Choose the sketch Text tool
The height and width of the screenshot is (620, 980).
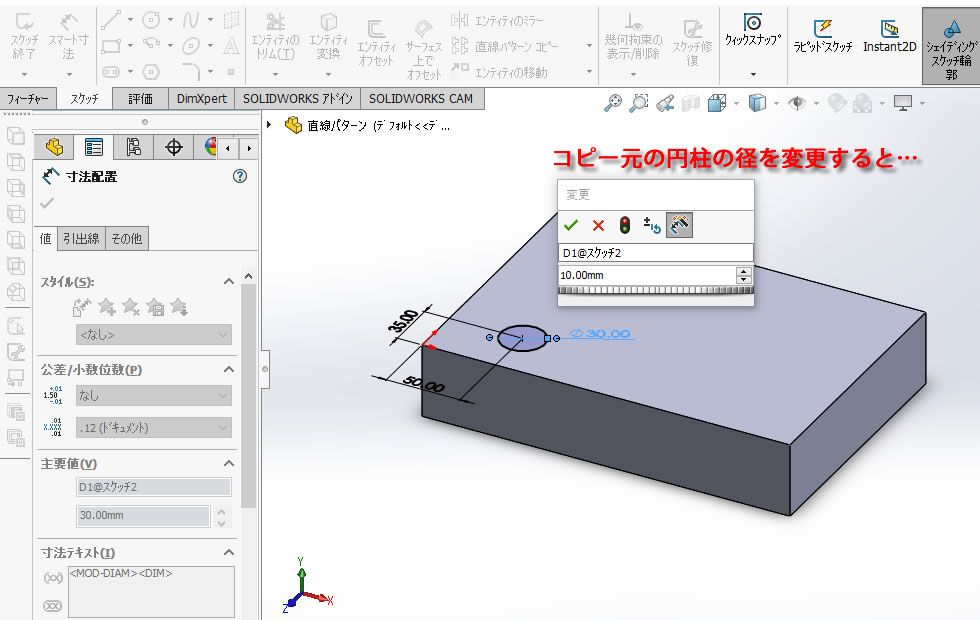click(231, 46)
